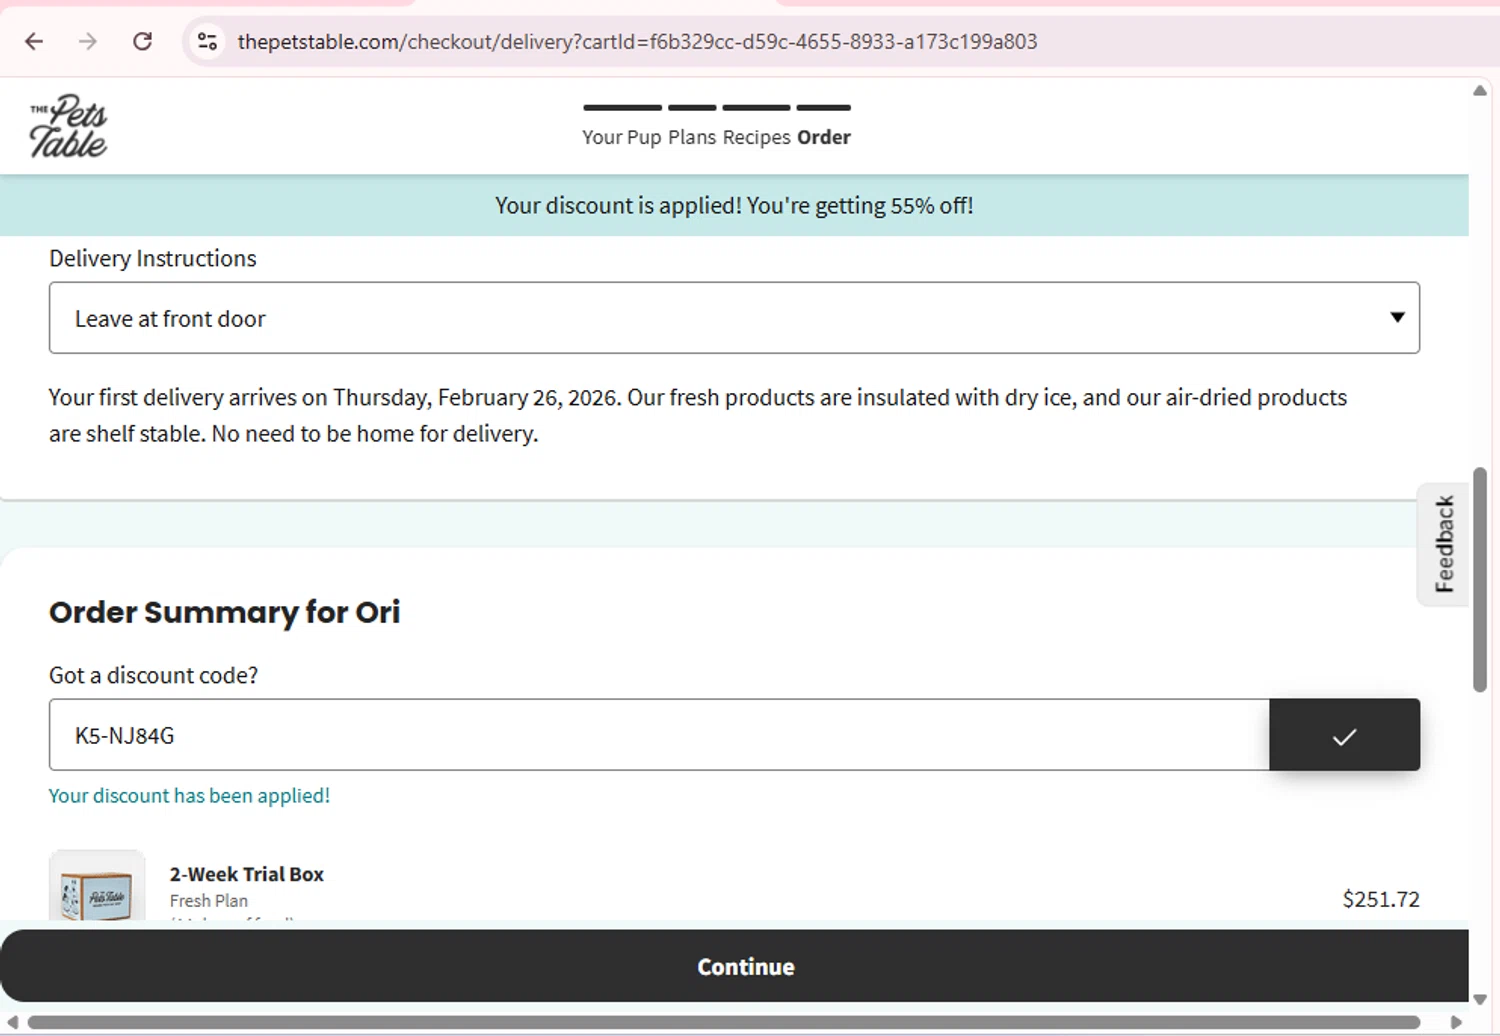Click the "Got a discount code?" label
Screen dimensions: 1500x1036
coord(153,675)
